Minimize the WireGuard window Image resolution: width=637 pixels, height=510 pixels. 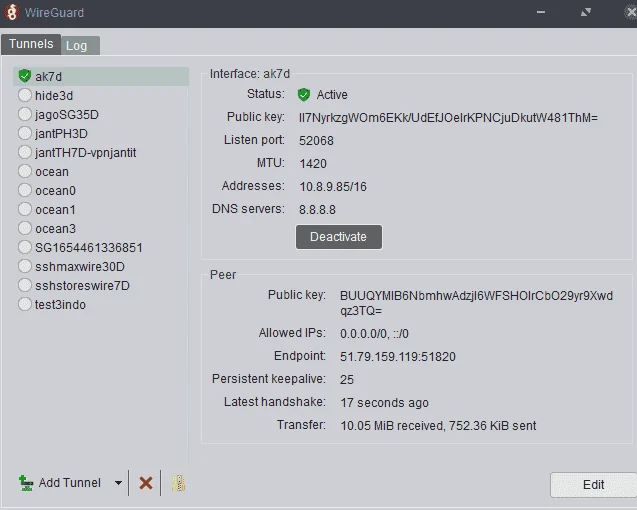[x=541, y=12]
